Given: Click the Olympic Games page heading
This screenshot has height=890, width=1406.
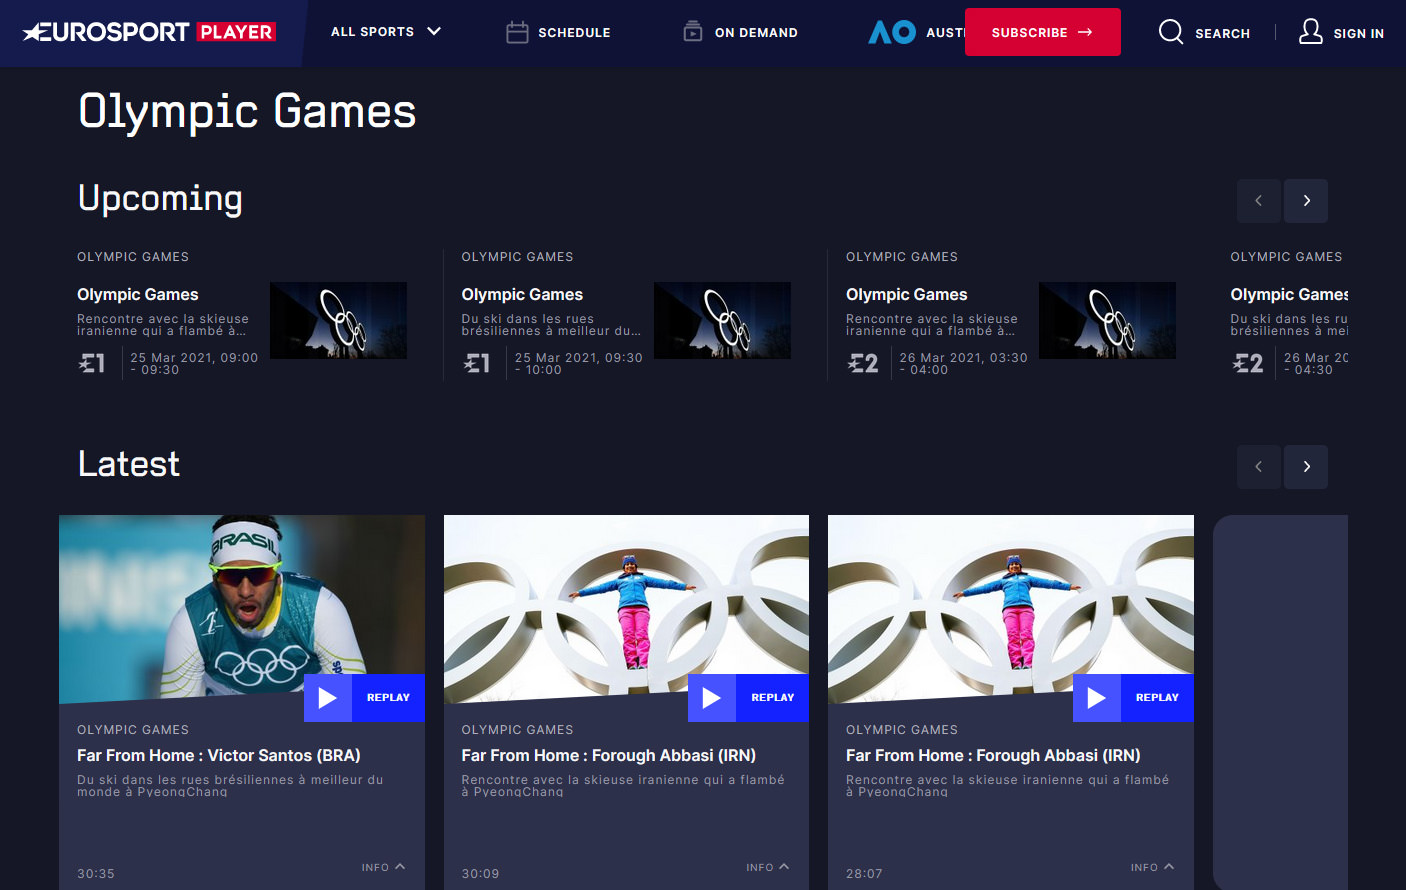Looking at the screenshot, I should [247, 111].
